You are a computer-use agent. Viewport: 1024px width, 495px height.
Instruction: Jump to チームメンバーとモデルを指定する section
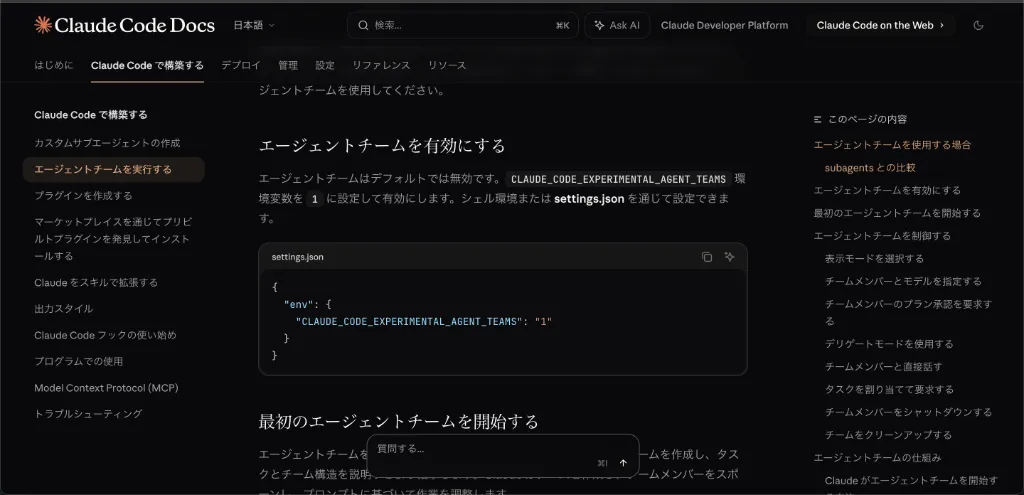(x=903, y=281)
